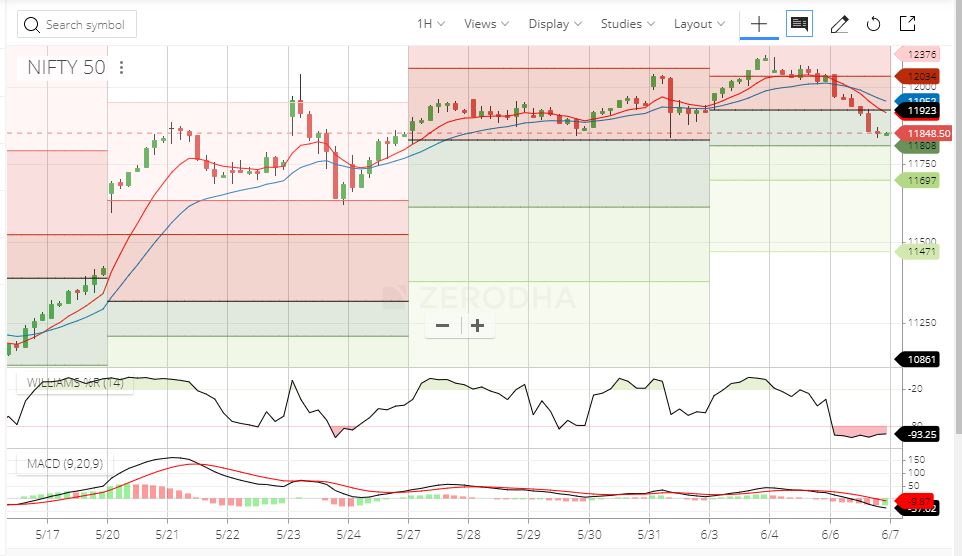
Task: Open the Views dropdown menu
Action: pyautogui.click(x=487, y=24)
